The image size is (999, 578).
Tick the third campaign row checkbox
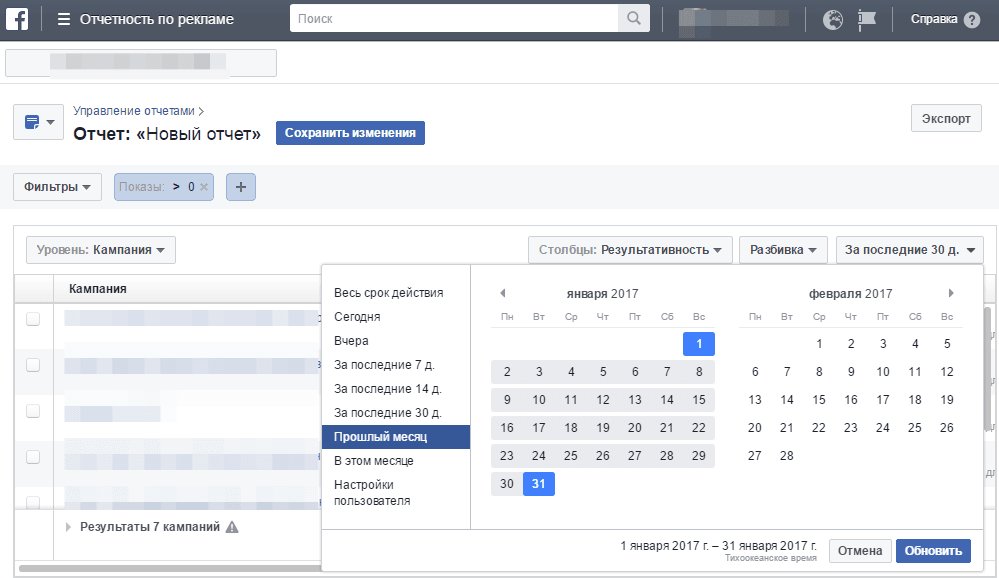pyautogui.click(x=33, y=411)
